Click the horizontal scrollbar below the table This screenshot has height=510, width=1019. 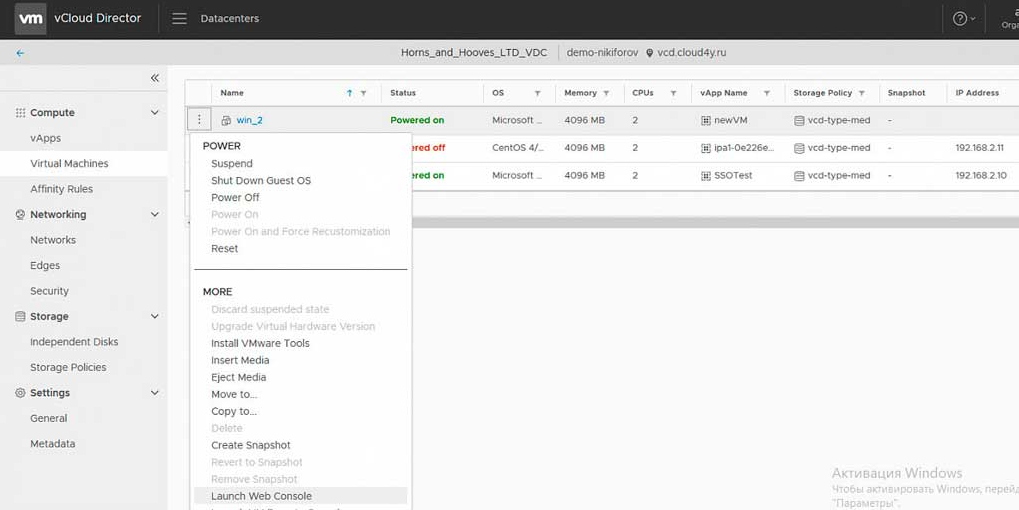click(x=715, y=222)
